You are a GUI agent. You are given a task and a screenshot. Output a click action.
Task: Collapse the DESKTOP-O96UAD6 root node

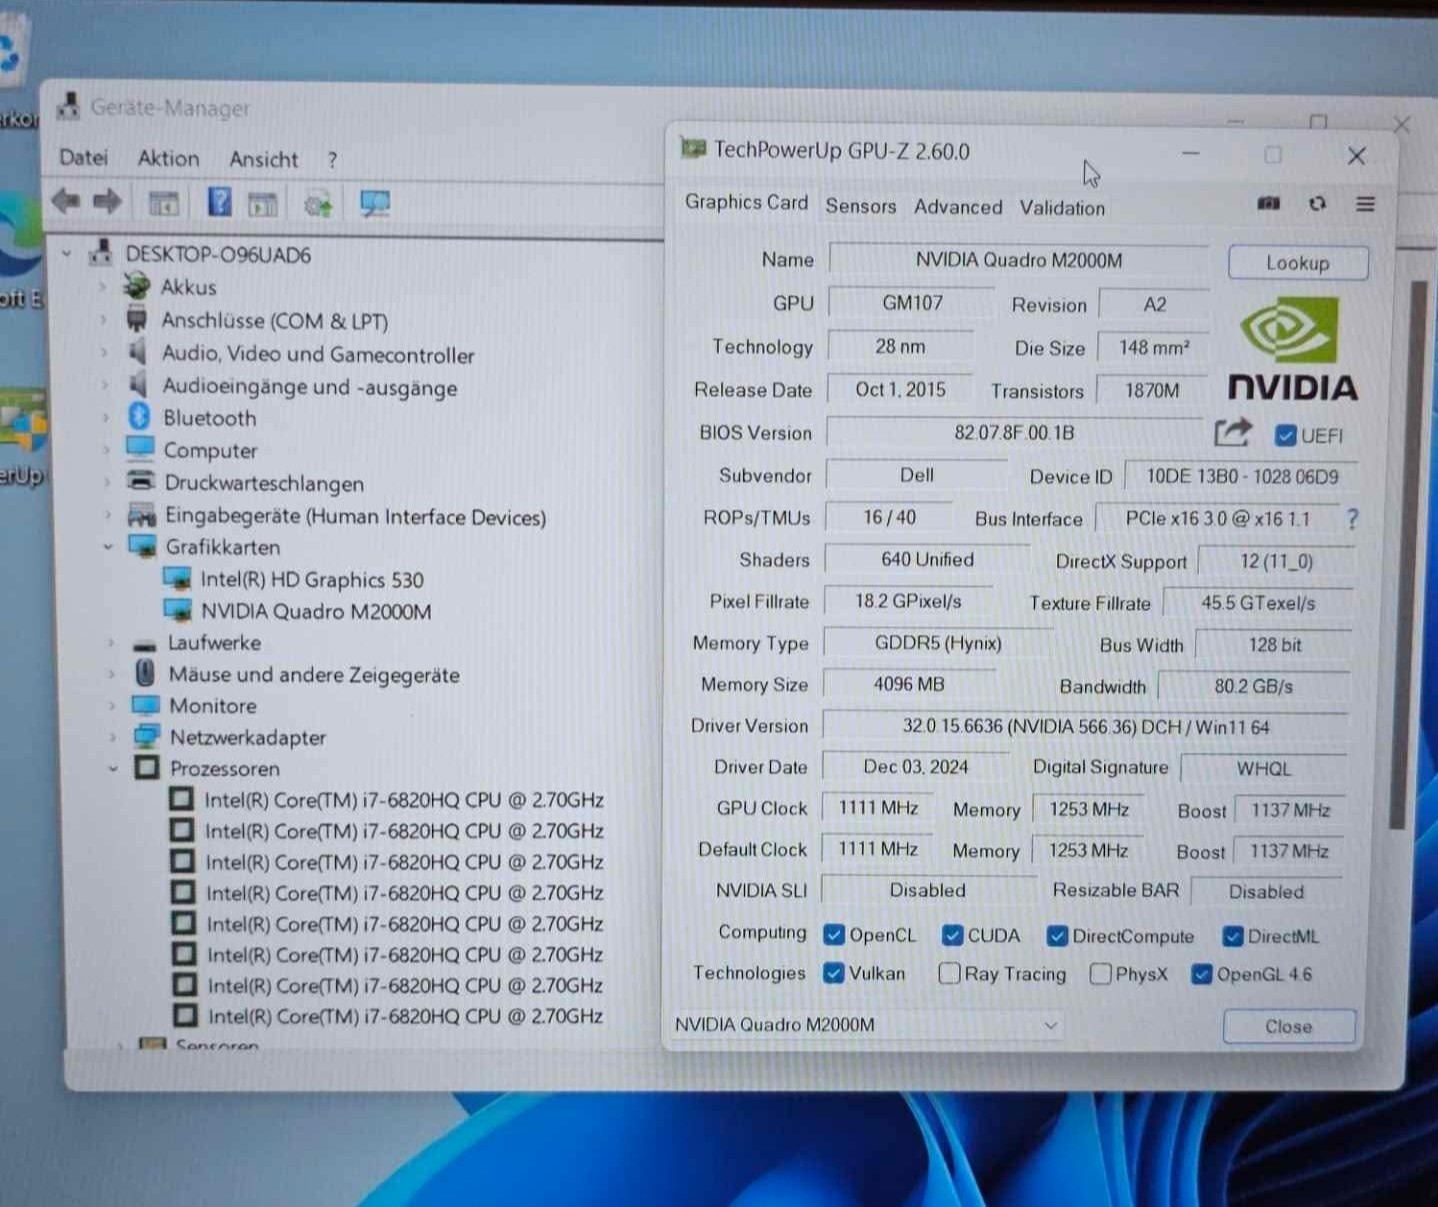[67, 254]
